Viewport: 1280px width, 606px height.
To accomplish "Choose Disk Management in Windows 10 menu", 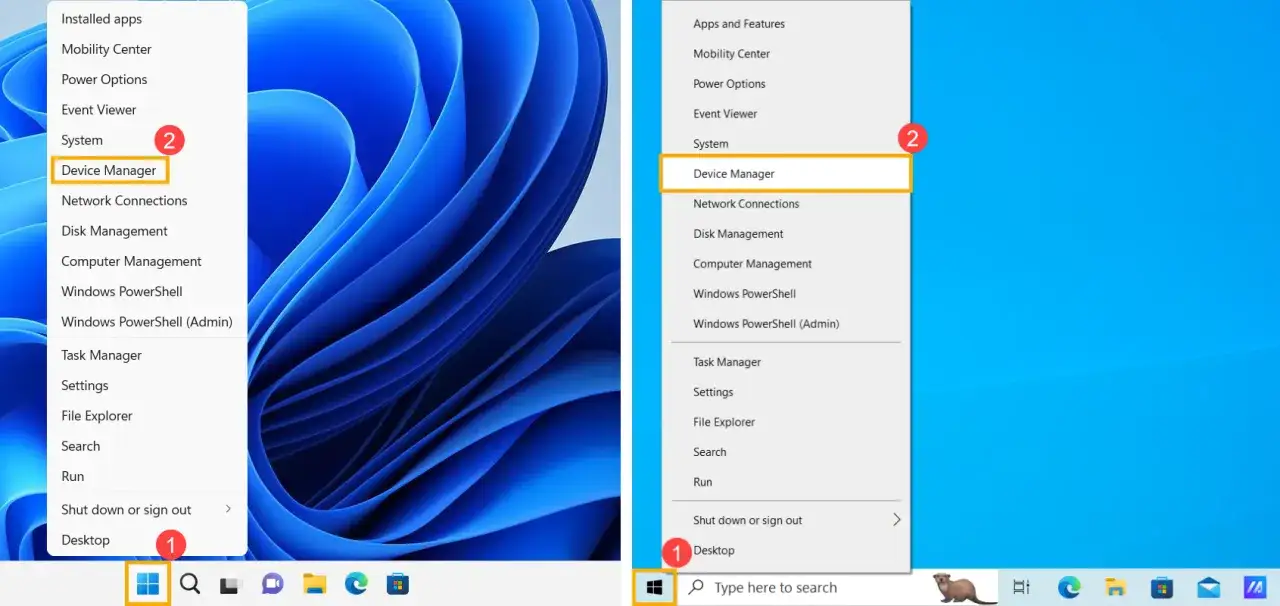I will point(786,234).
